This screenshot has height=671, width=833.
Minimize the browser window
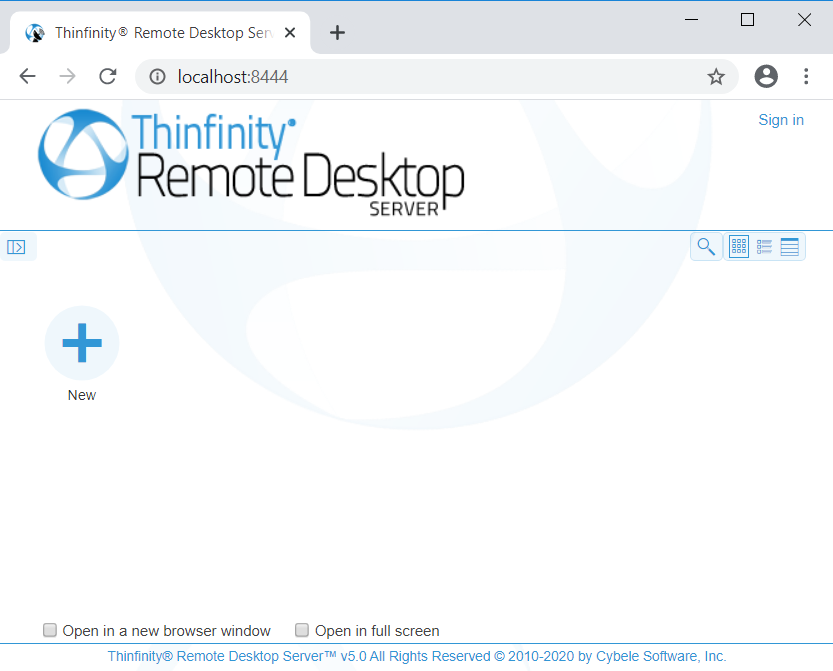tap(691, 20)
